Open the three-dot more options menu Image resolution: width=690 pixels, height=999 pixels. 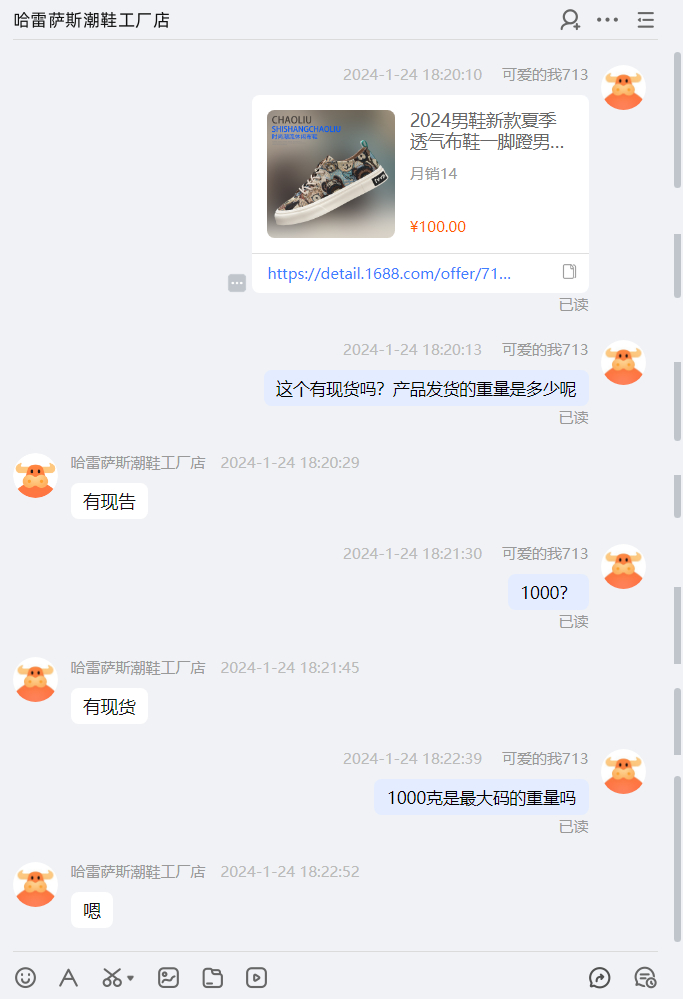[x=607, y=20]
